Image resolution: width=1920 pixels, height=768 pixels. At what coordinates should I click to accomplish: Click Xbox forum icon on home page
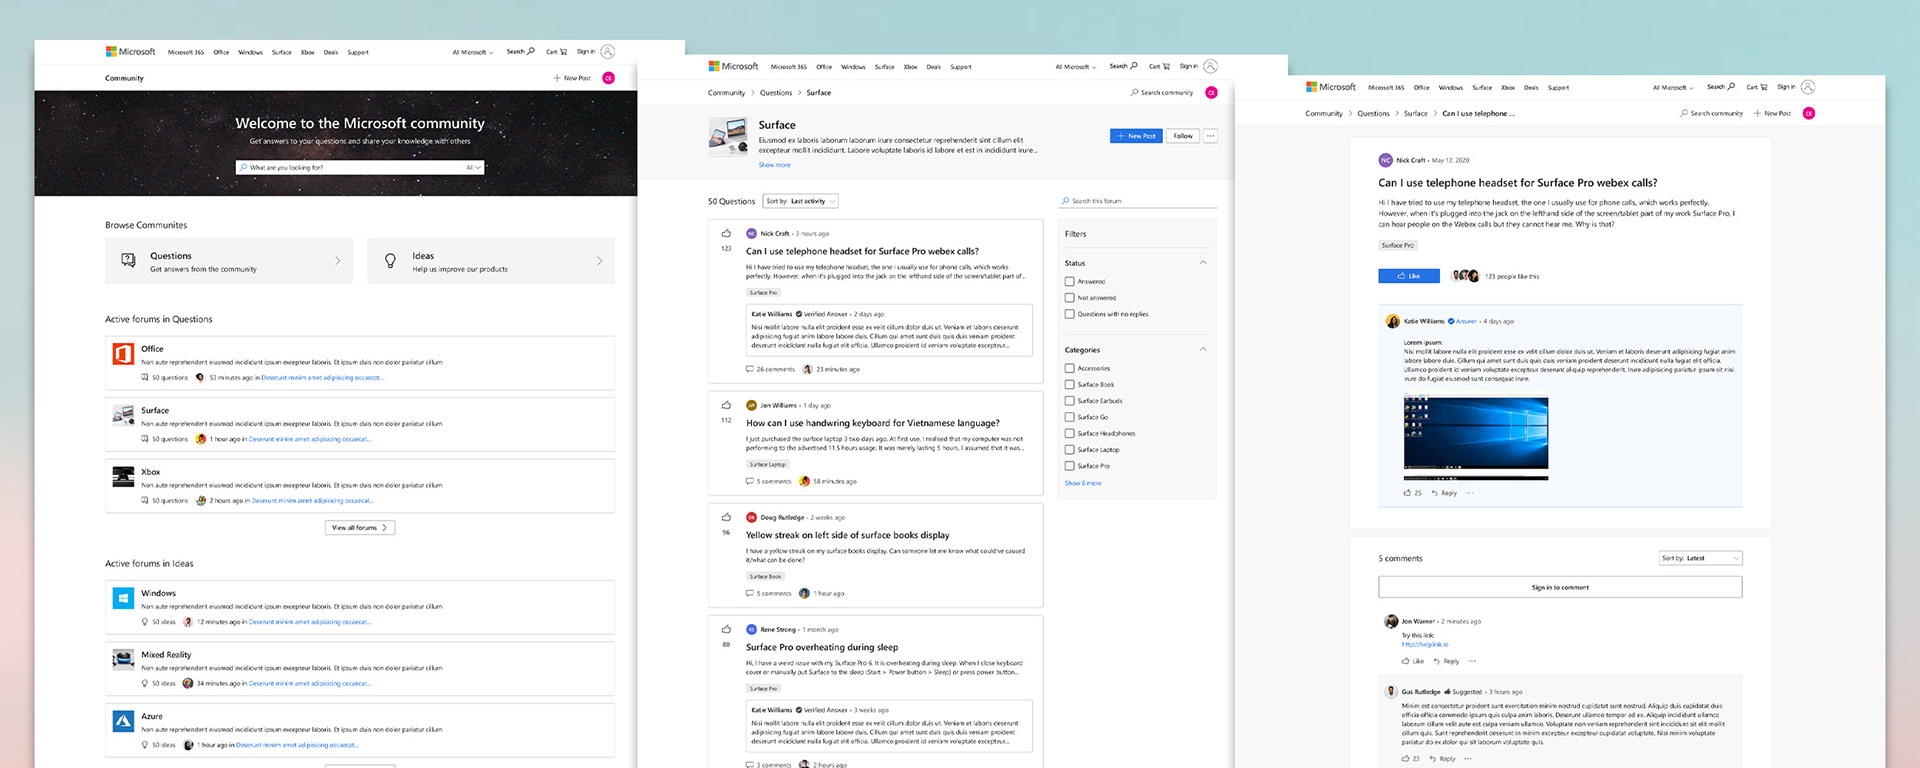(x=124, y=476)
